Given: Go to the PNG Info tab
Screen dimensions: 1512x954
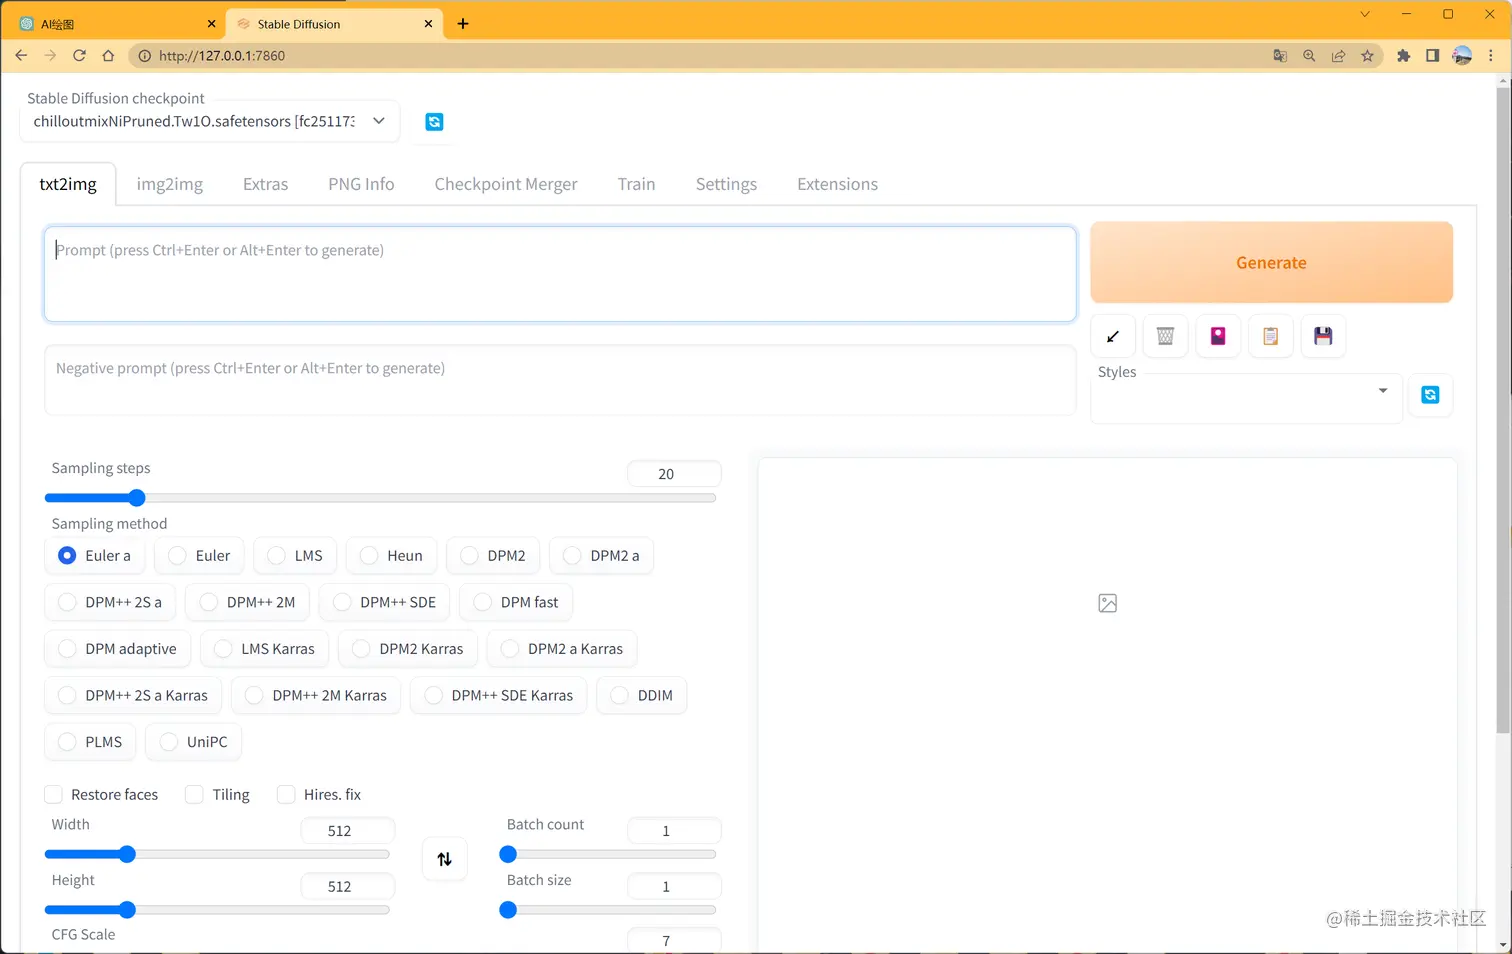Looking at the screenshot, I should point(361,184).
